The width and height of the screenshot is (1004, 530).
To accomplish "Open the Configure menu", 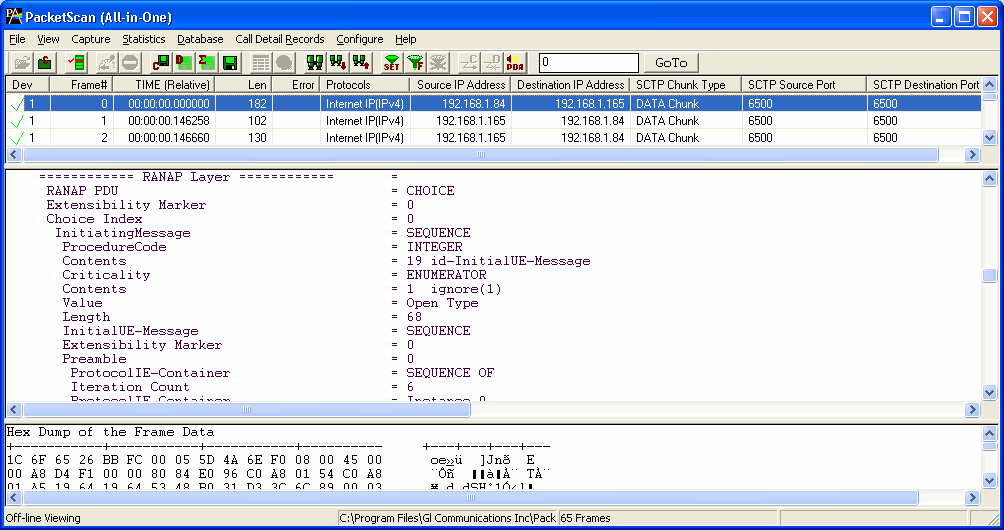I will (360, 39).
